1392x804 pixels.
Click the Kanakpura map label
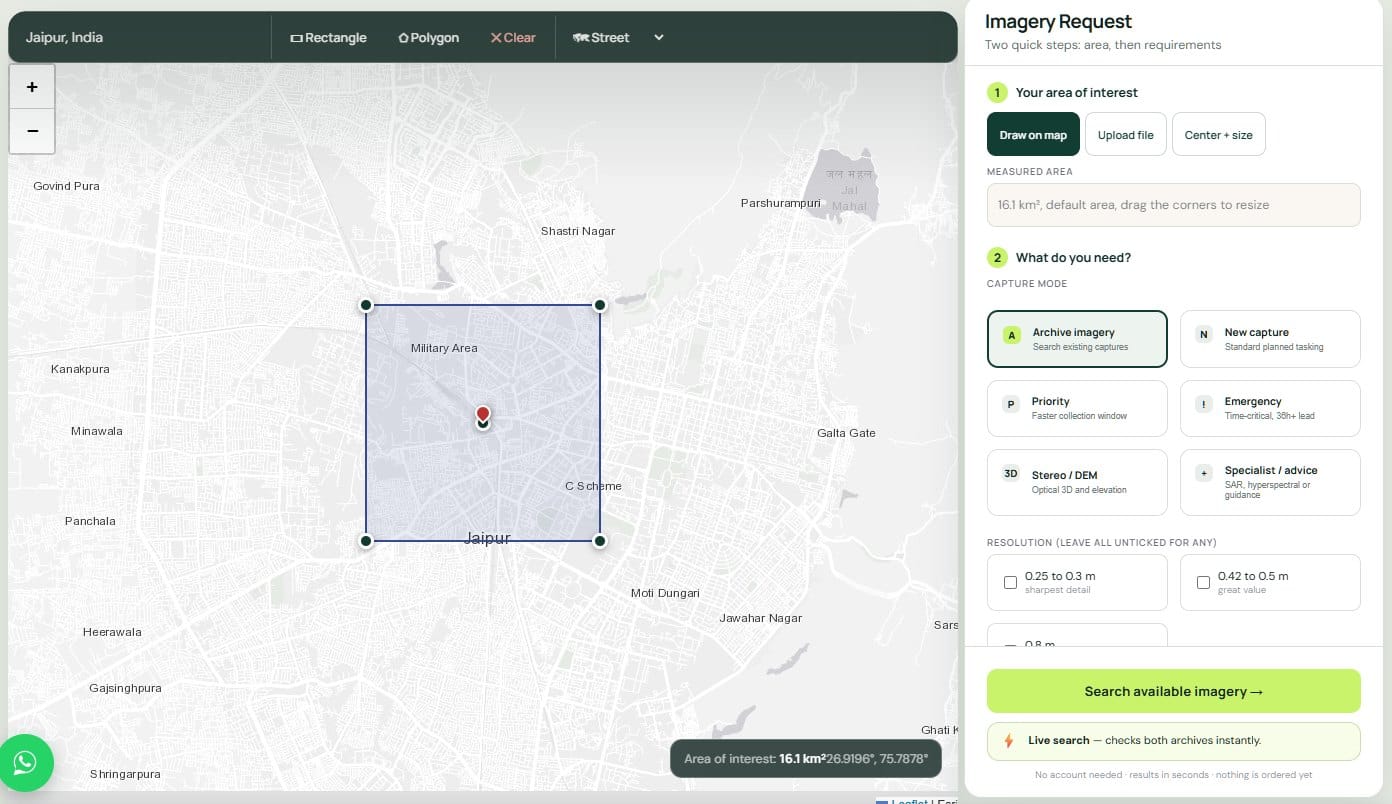pos(80,369)
